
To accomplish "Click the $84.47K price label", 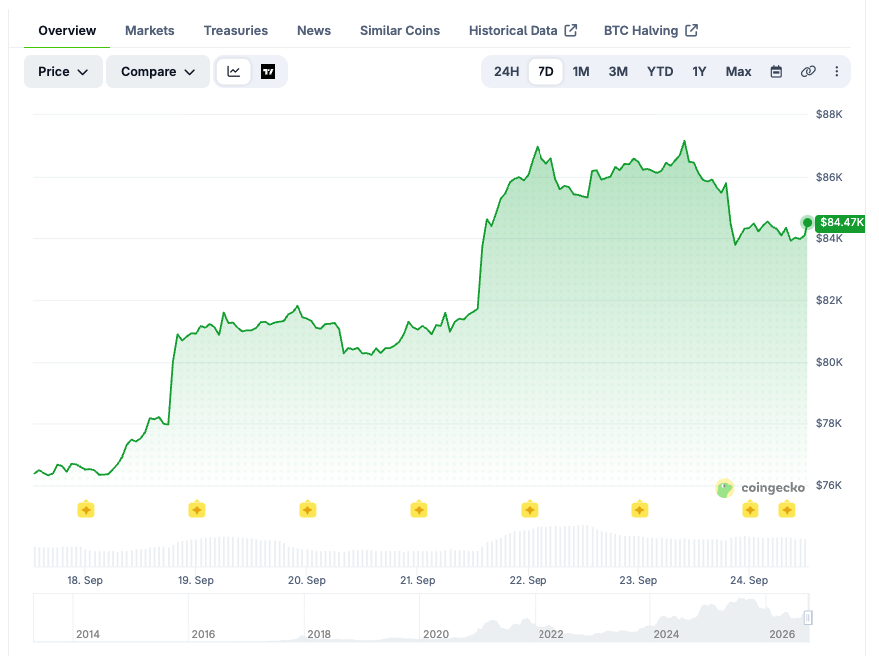I will pos(840,223).
